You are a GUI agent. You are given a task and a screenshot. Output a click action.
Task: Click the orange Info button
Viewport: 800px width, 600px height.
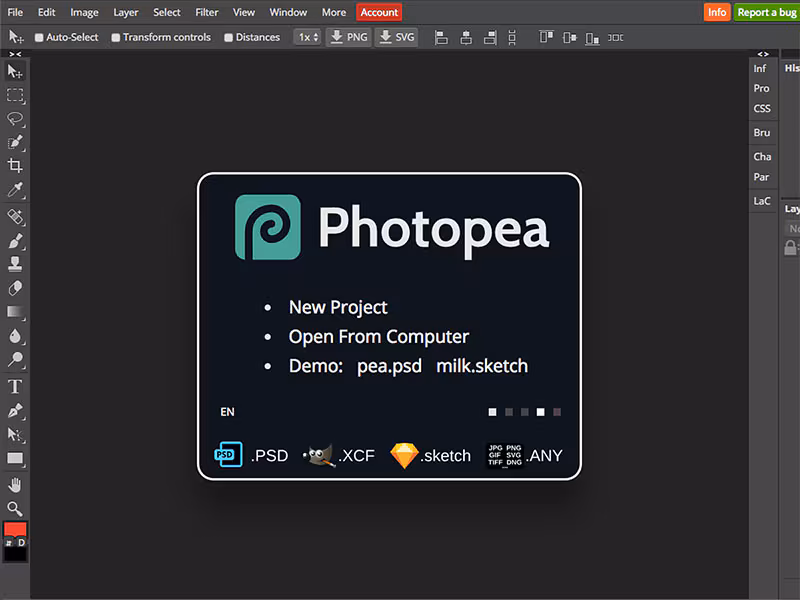point(717,12)
